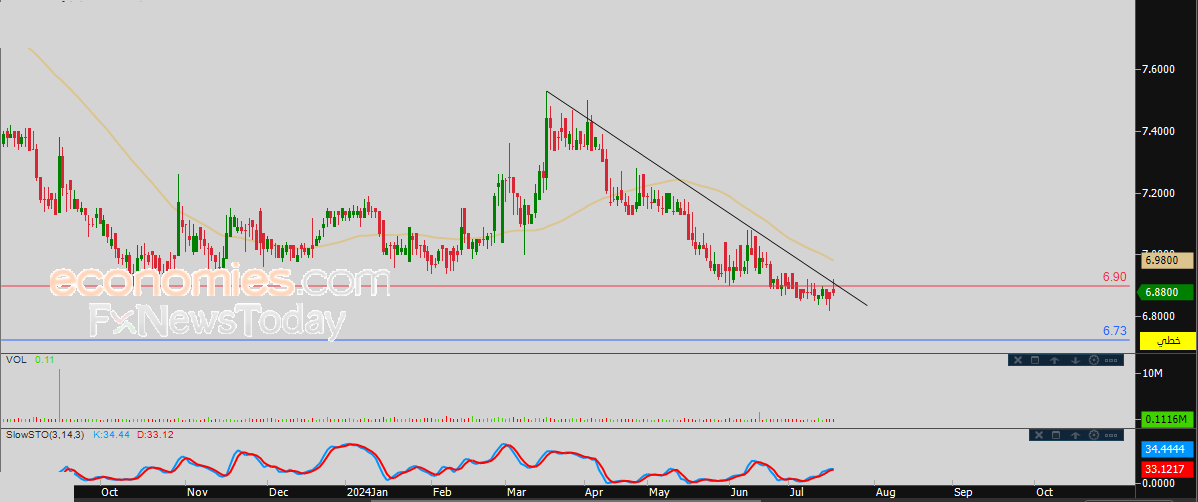Click the 10M volume axis label
Viewport: 1198px width, 502px height.
click(1154, 373)
